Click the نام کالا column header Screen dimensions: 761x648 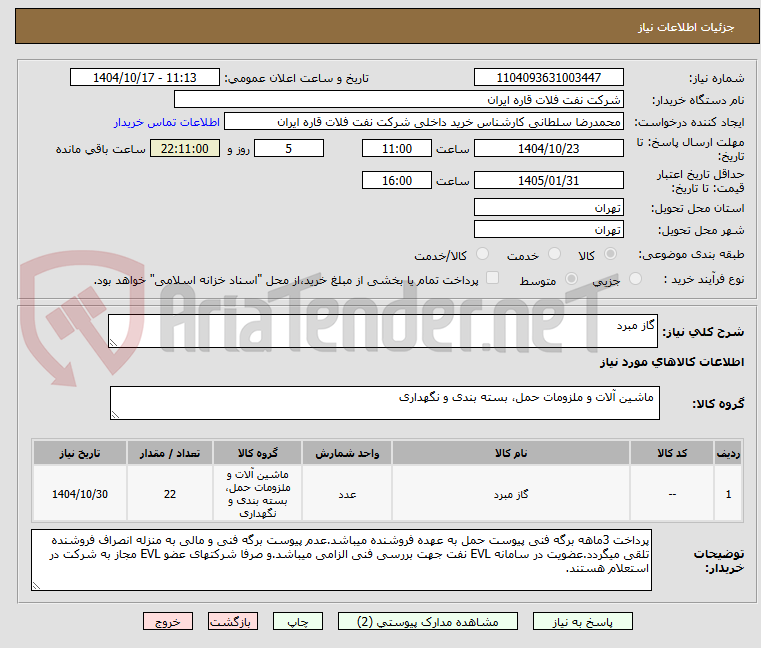(x=511, y=453)
